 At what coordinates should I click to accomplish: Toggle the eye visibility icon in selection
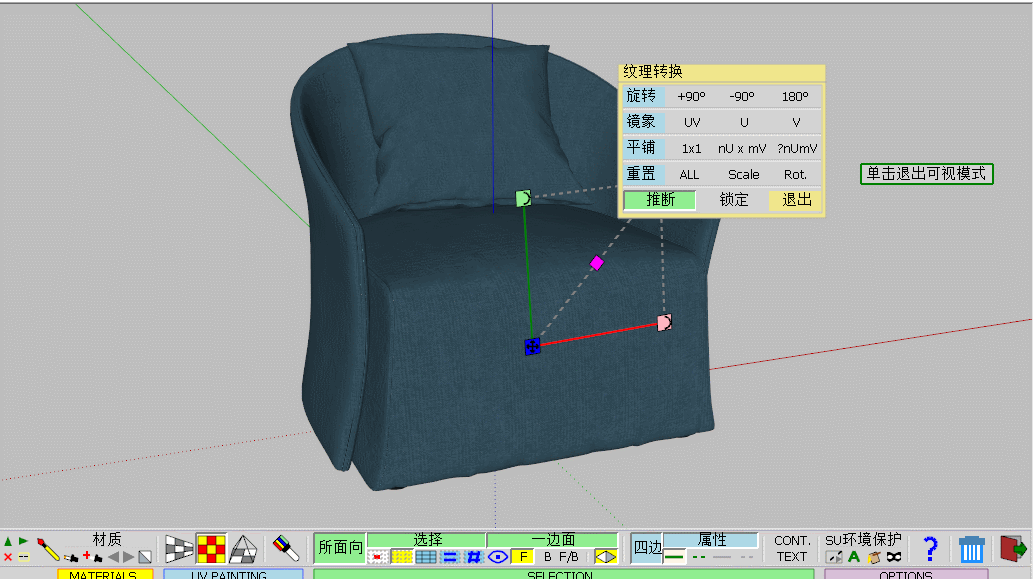(x=498, y=556)
